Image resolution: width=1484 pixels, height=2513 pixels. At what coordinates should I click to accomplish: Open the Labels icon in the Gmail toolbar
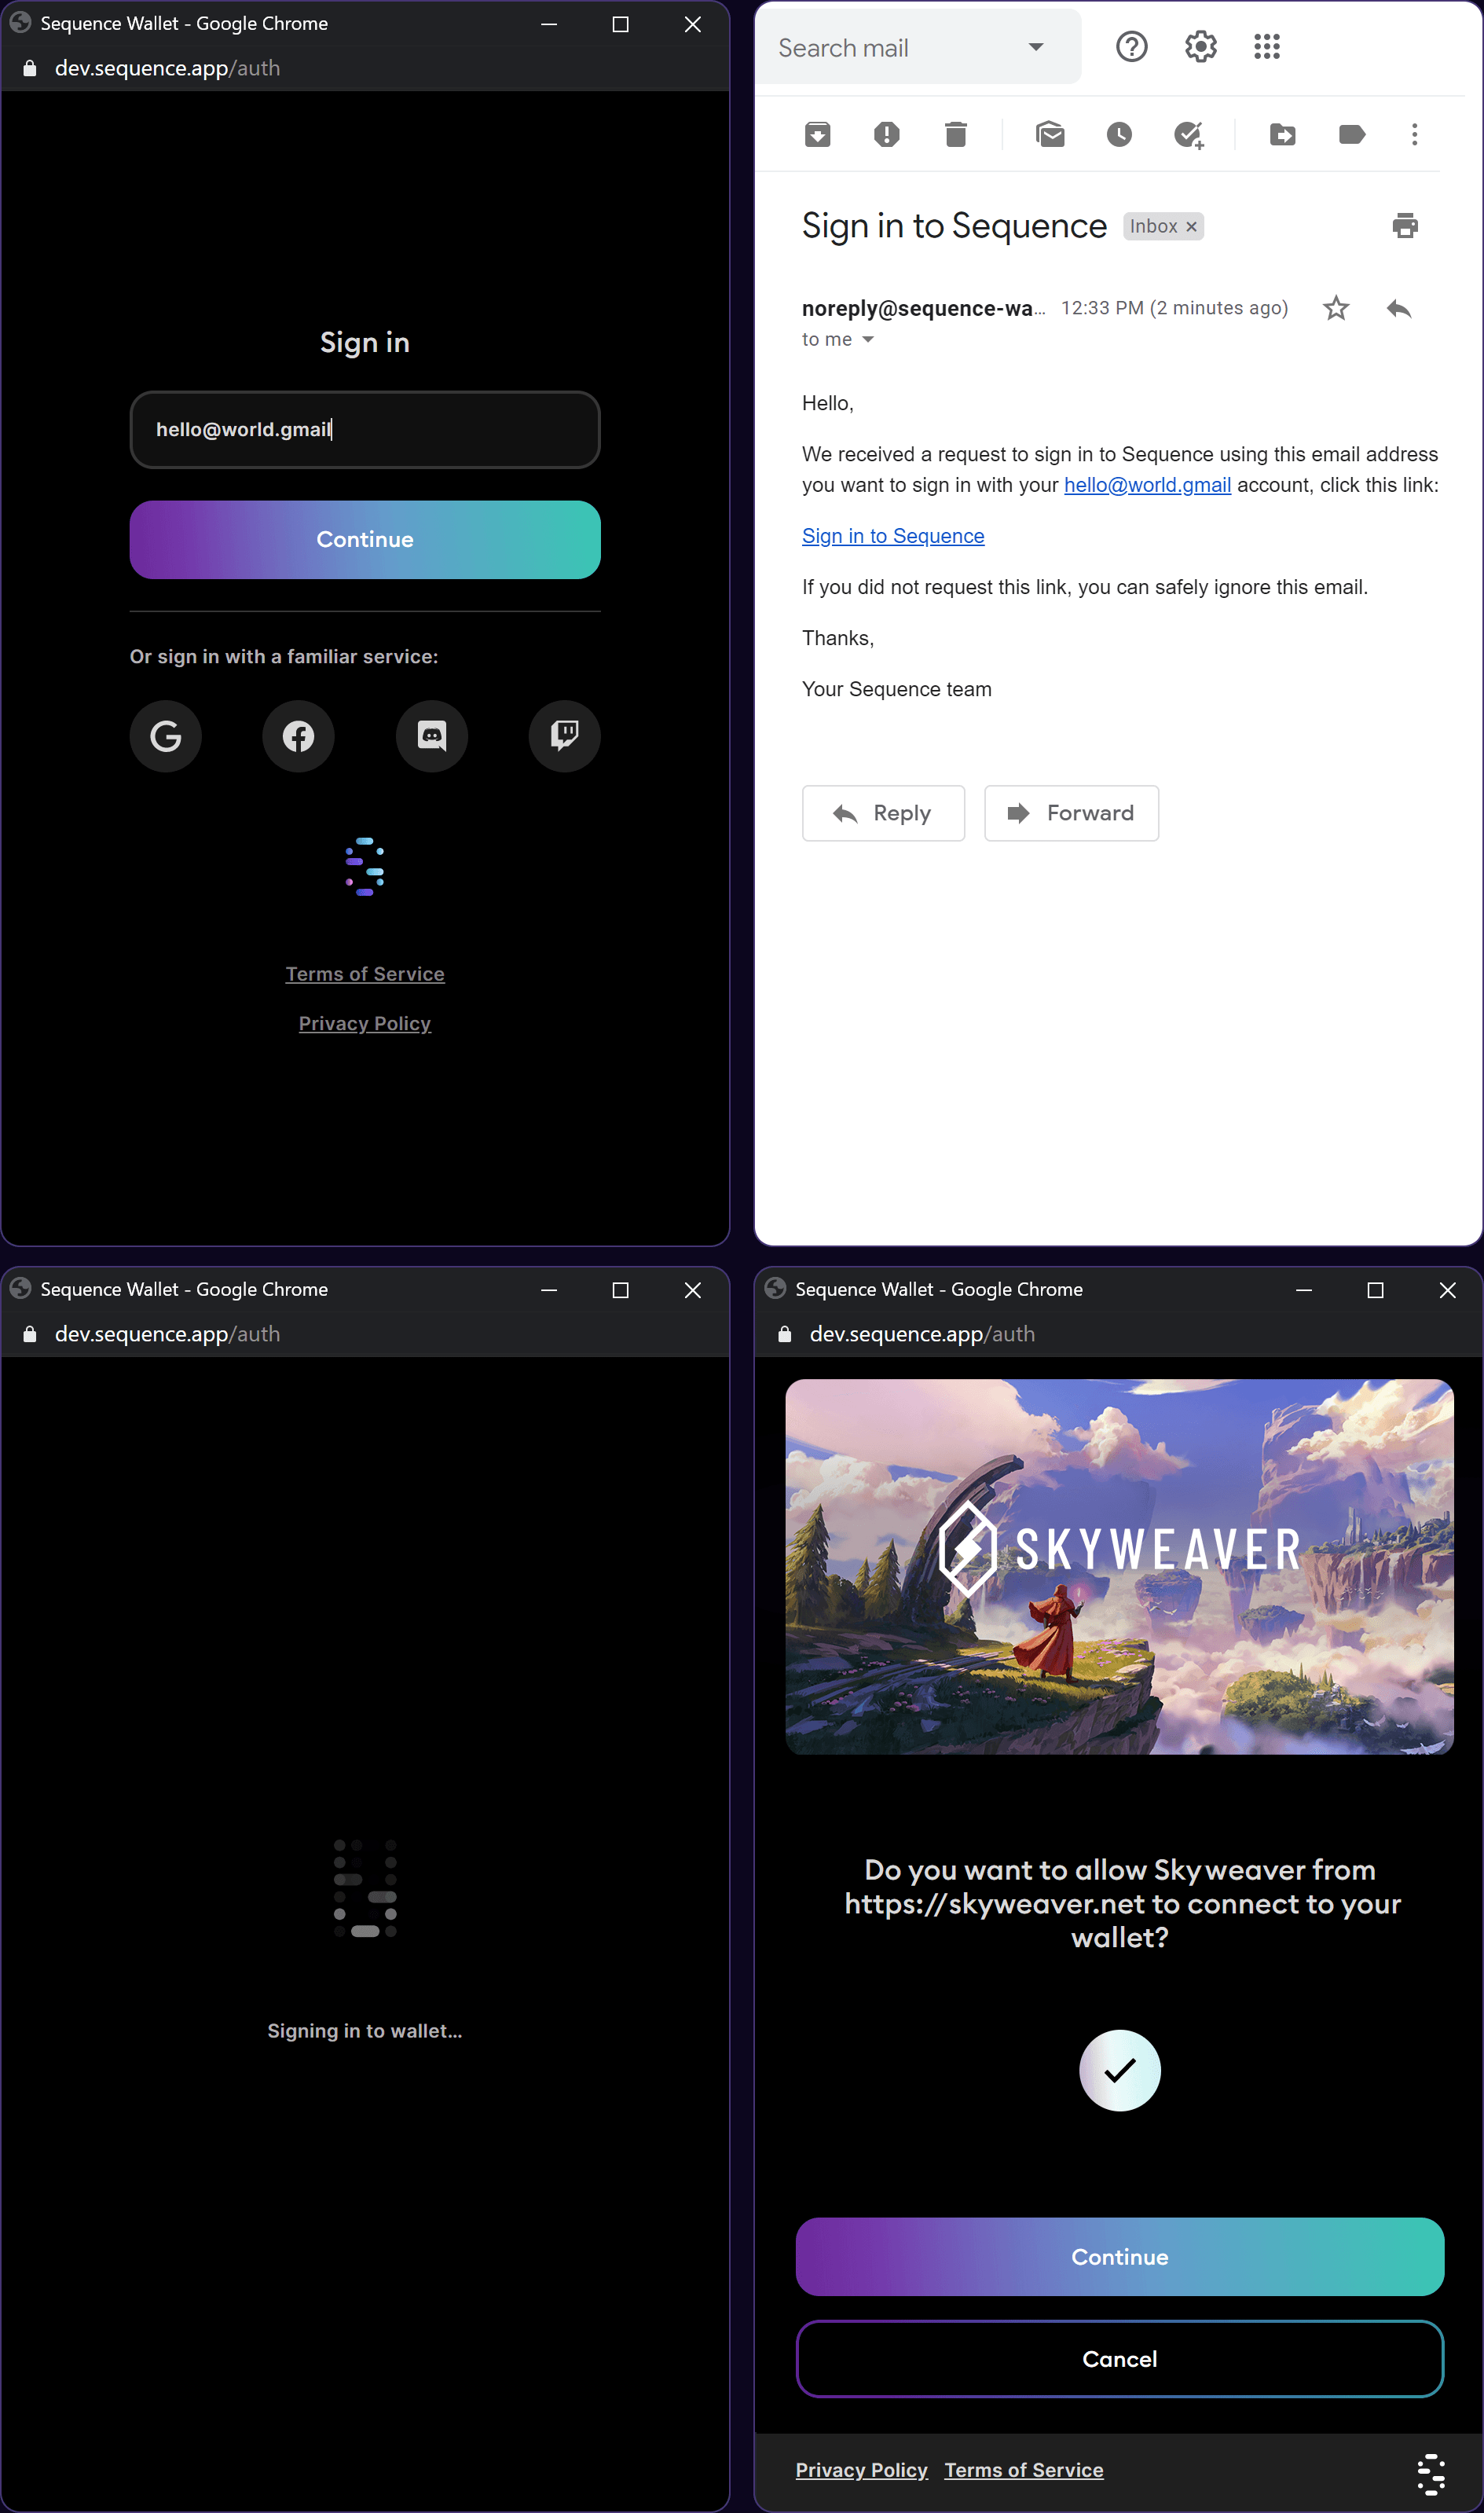click(1352, 134)
